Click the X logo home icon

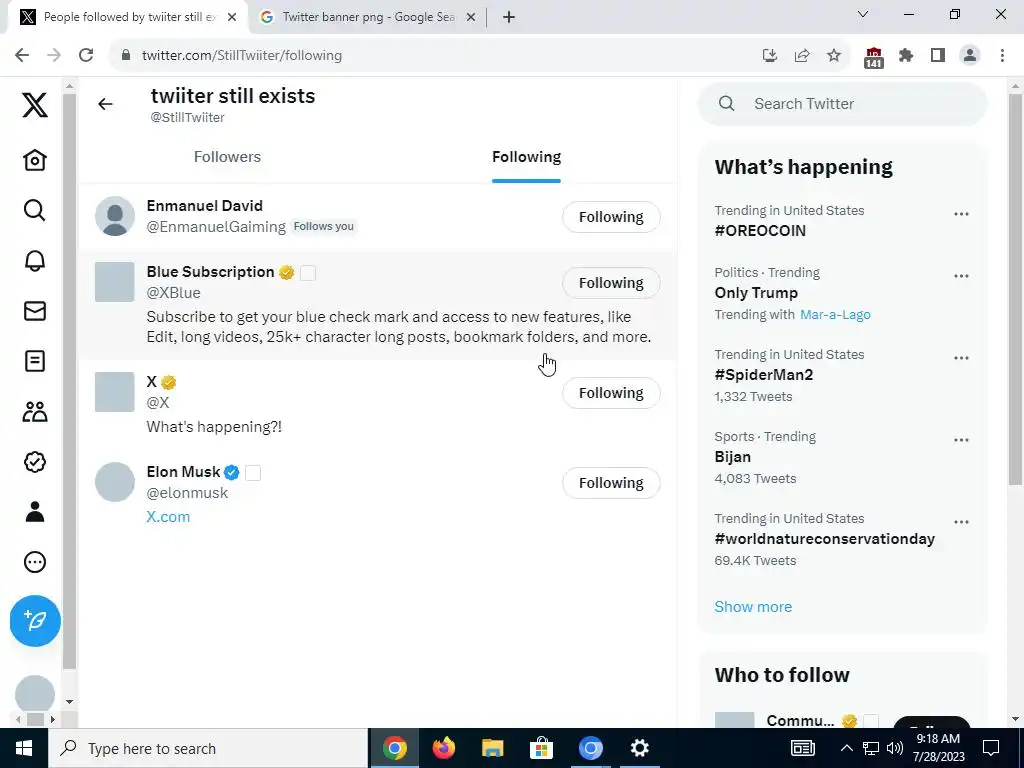(35, 104)
